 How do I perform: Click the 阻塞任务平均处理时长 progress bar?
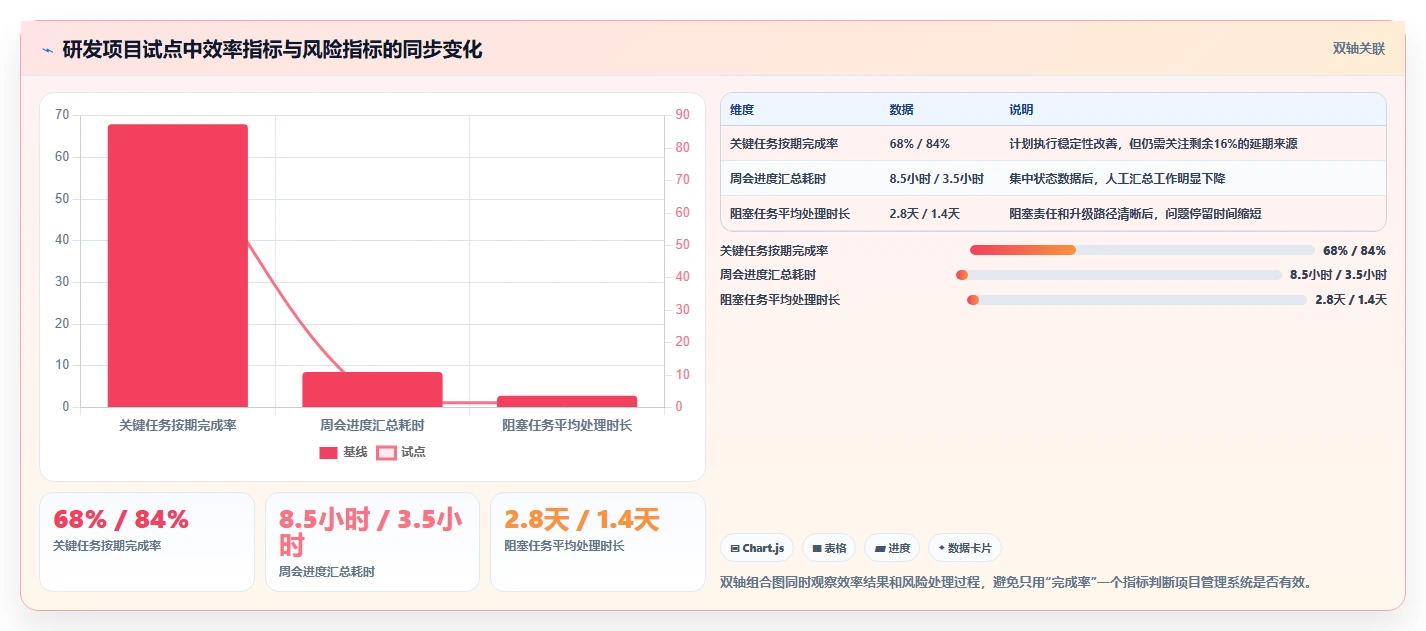click(x=1136, y=300)
